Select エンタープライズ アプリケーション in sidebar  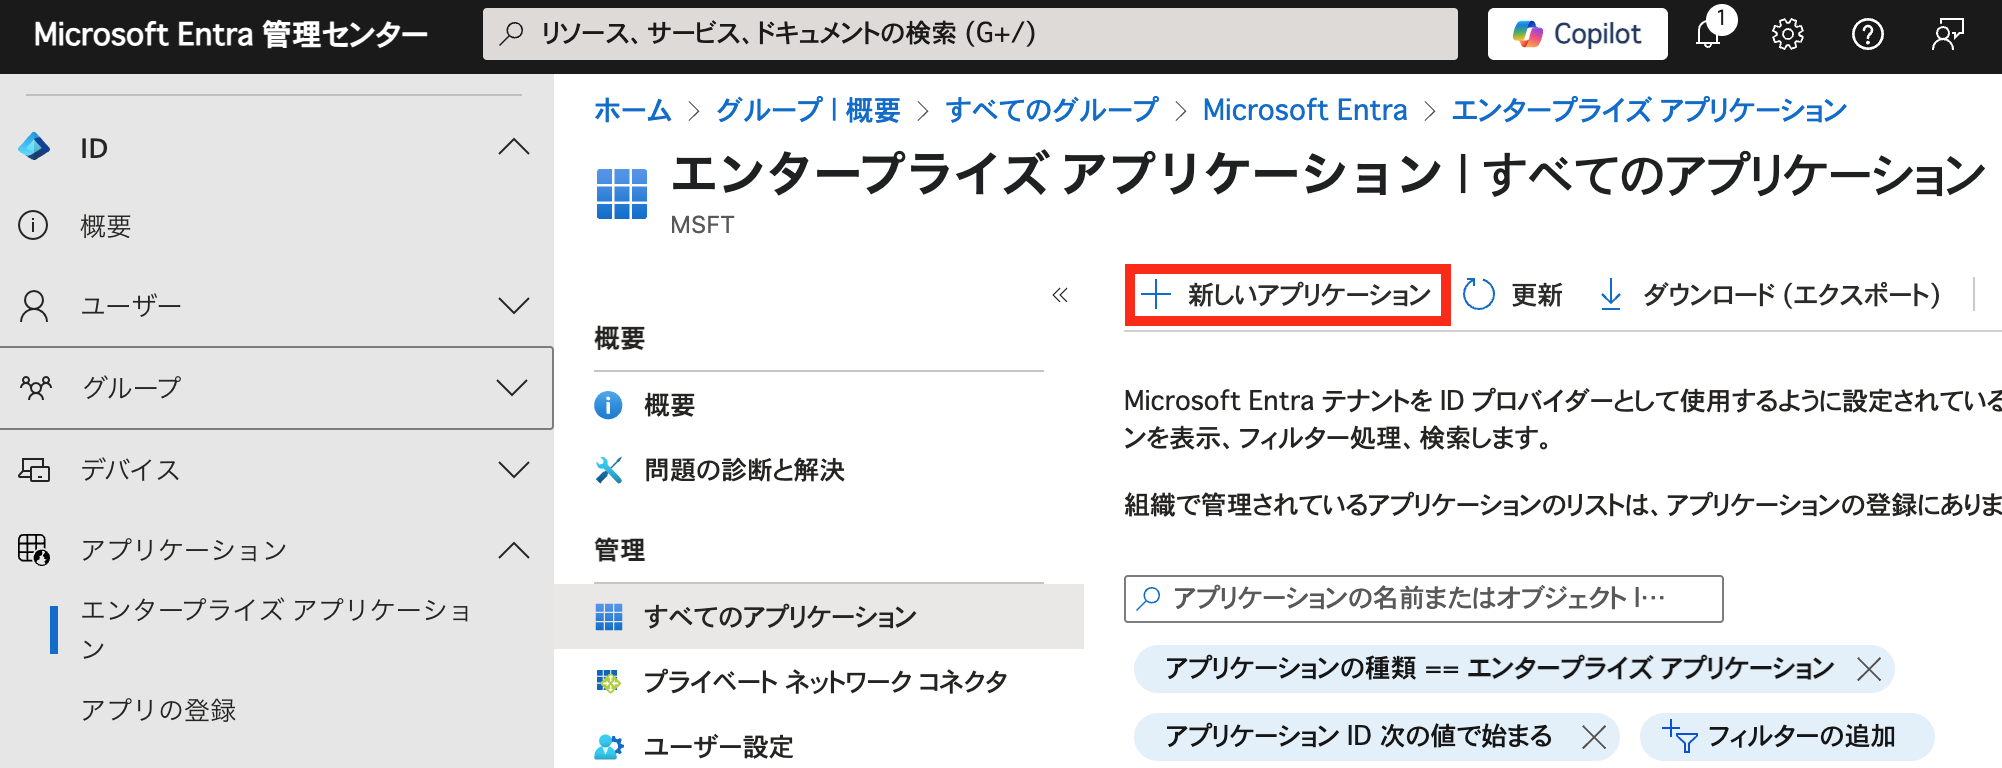276,629
